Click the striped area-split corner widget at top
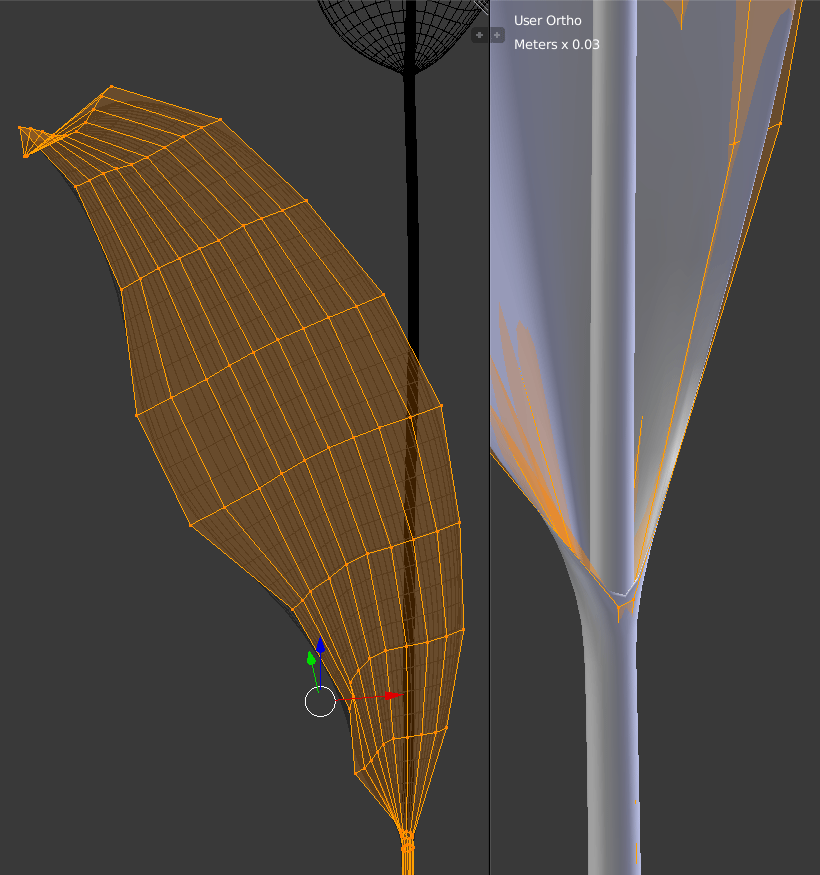 coord(482,6)
